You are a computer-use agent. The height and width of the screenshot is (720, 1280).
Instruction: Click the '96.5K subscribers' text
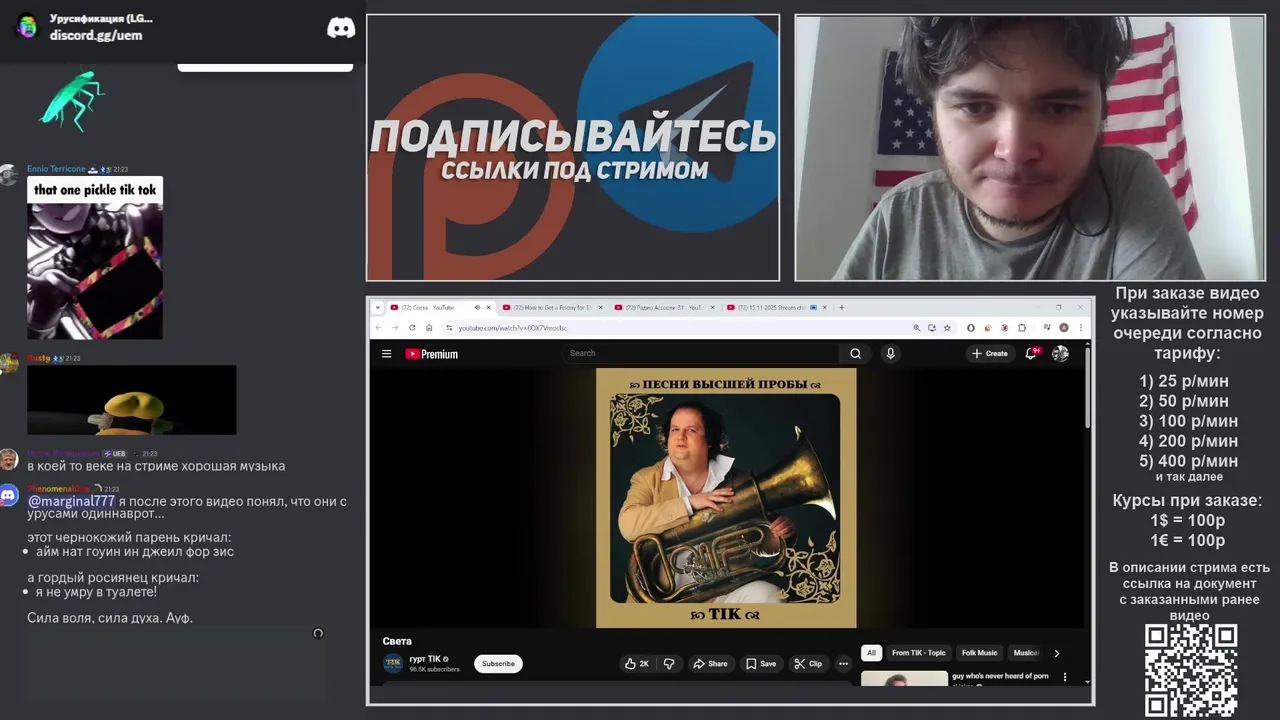434,669
